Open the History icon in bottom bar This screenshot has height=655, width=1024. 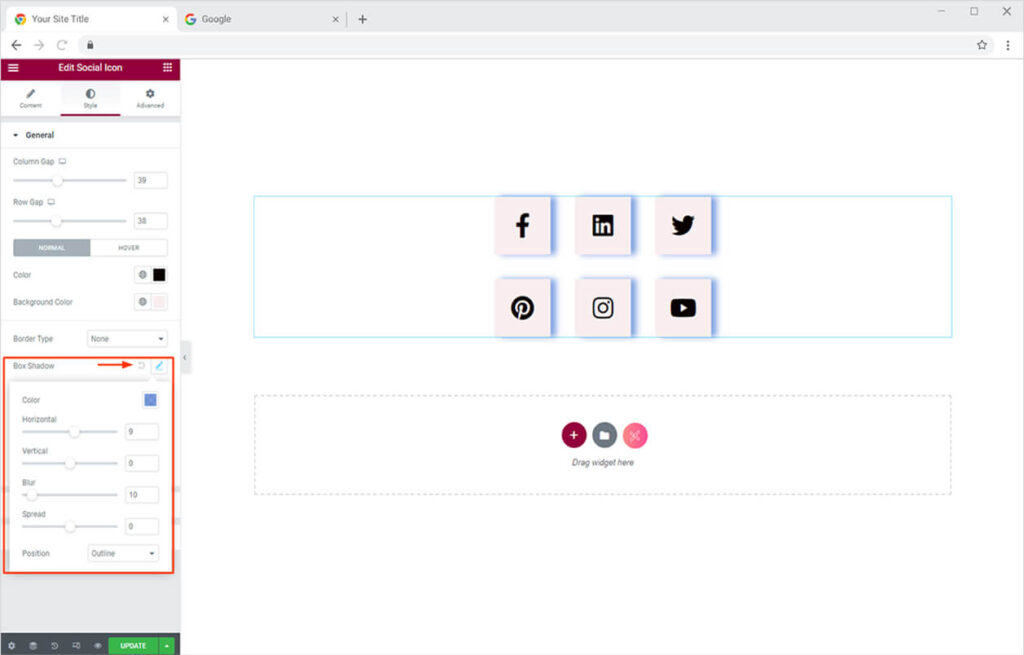click(x=54, y=646)
